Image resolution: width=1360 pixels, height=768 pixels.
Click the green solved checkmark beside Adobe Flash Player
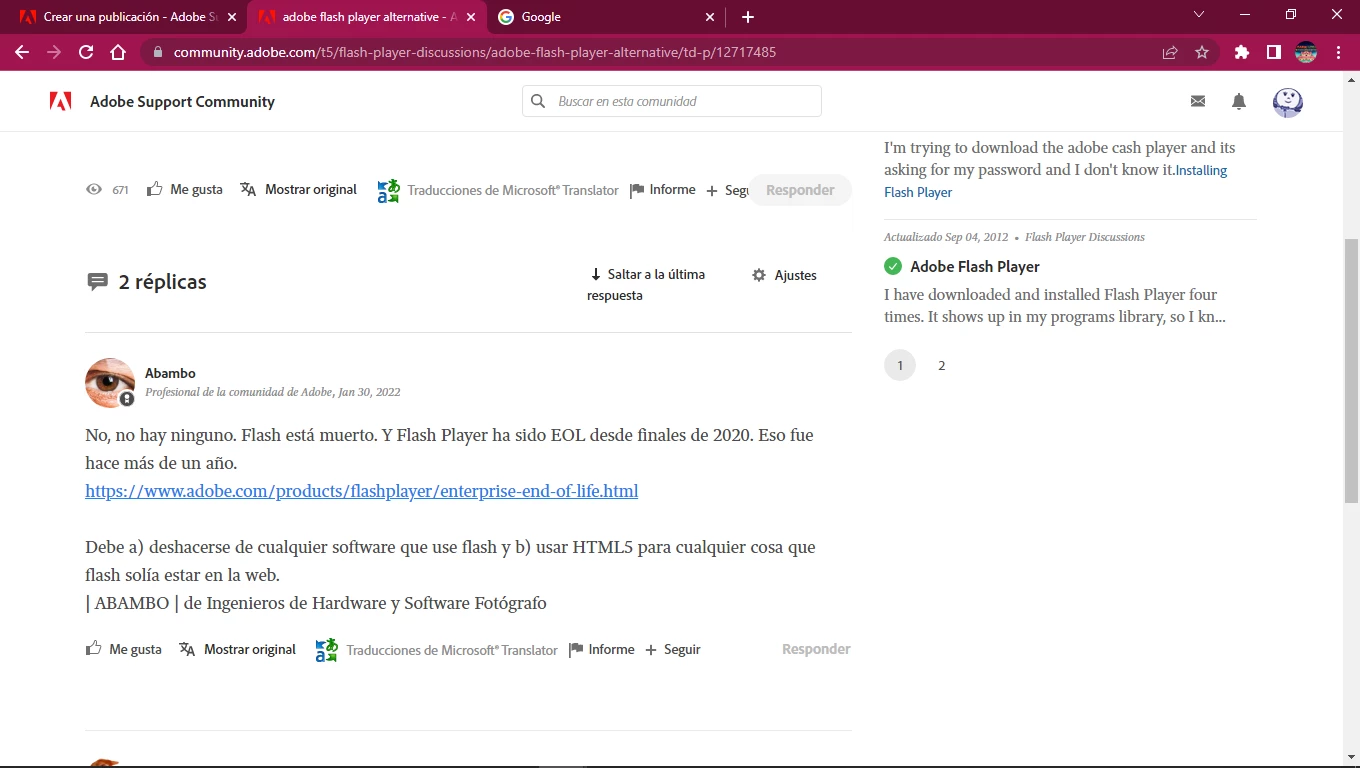click(x=893, y=266)
